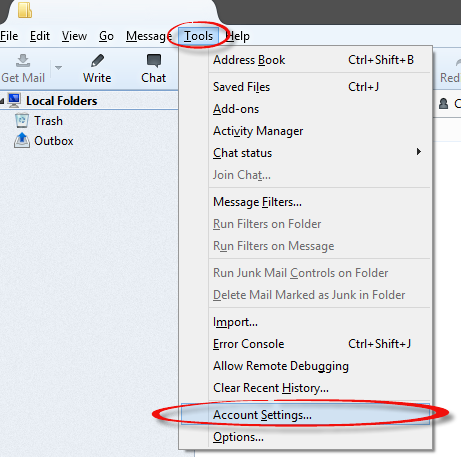
Task: Collapse the Local Folders tree
Action: pyautogui.click(x=2, y=101)
